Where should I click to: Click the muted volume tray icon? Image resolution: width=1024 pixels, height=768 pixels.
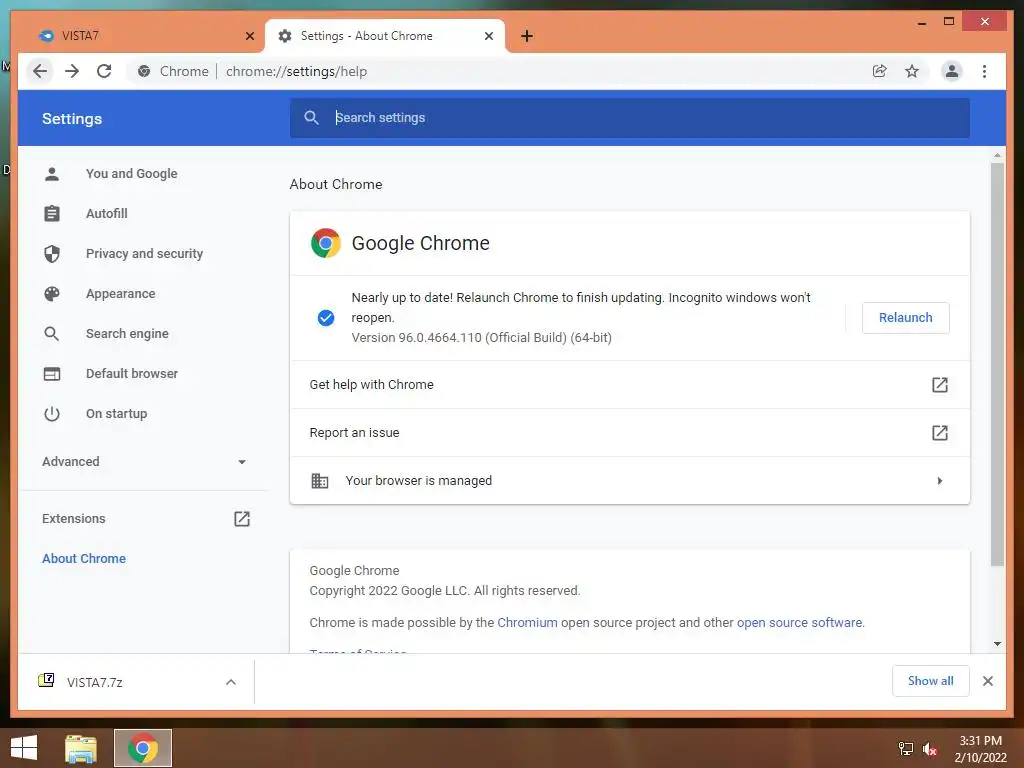pos(929,749)
